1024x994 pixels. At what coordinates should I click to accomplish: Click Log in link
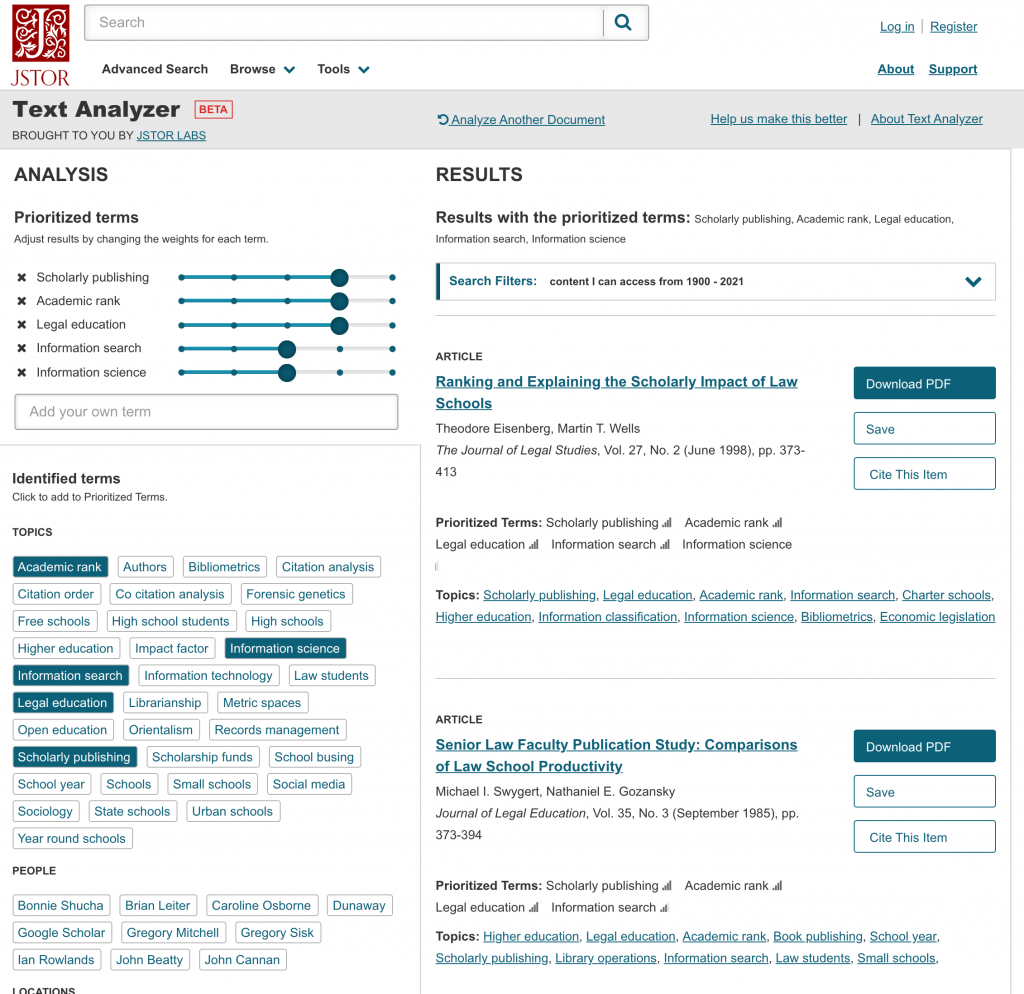pos(897,27)
